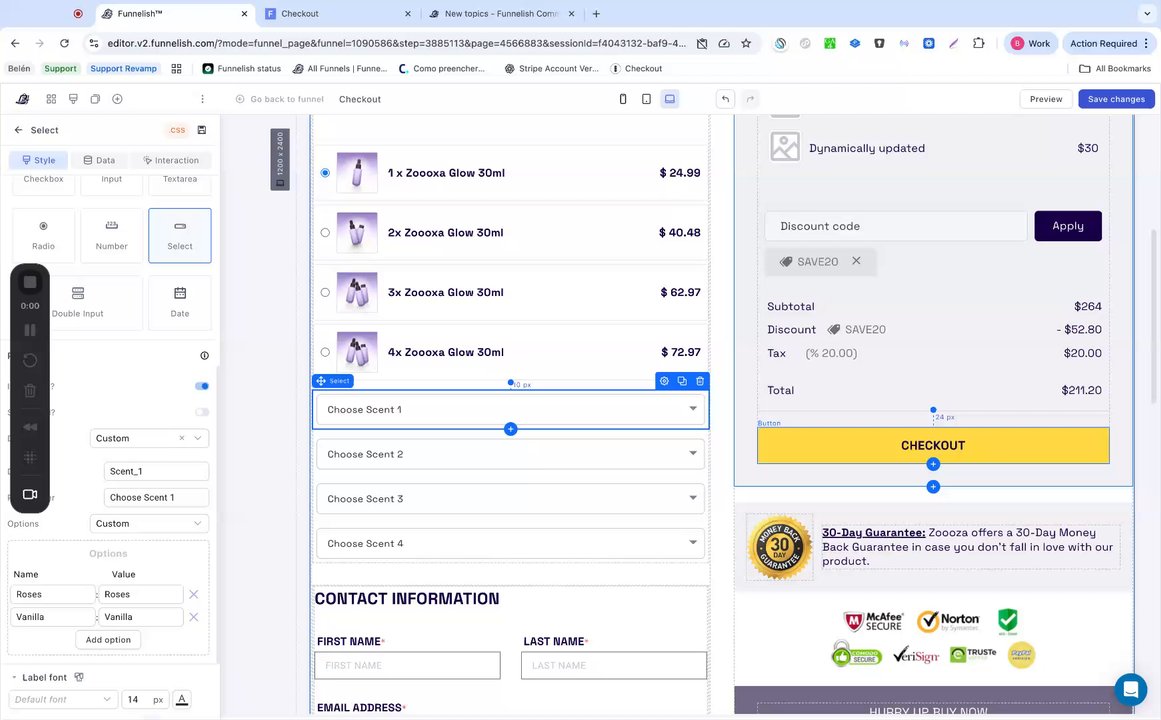Viewport: 1161px width, 720px height.
Task: Open the .css custom code badge
Action: click(177, 130)
